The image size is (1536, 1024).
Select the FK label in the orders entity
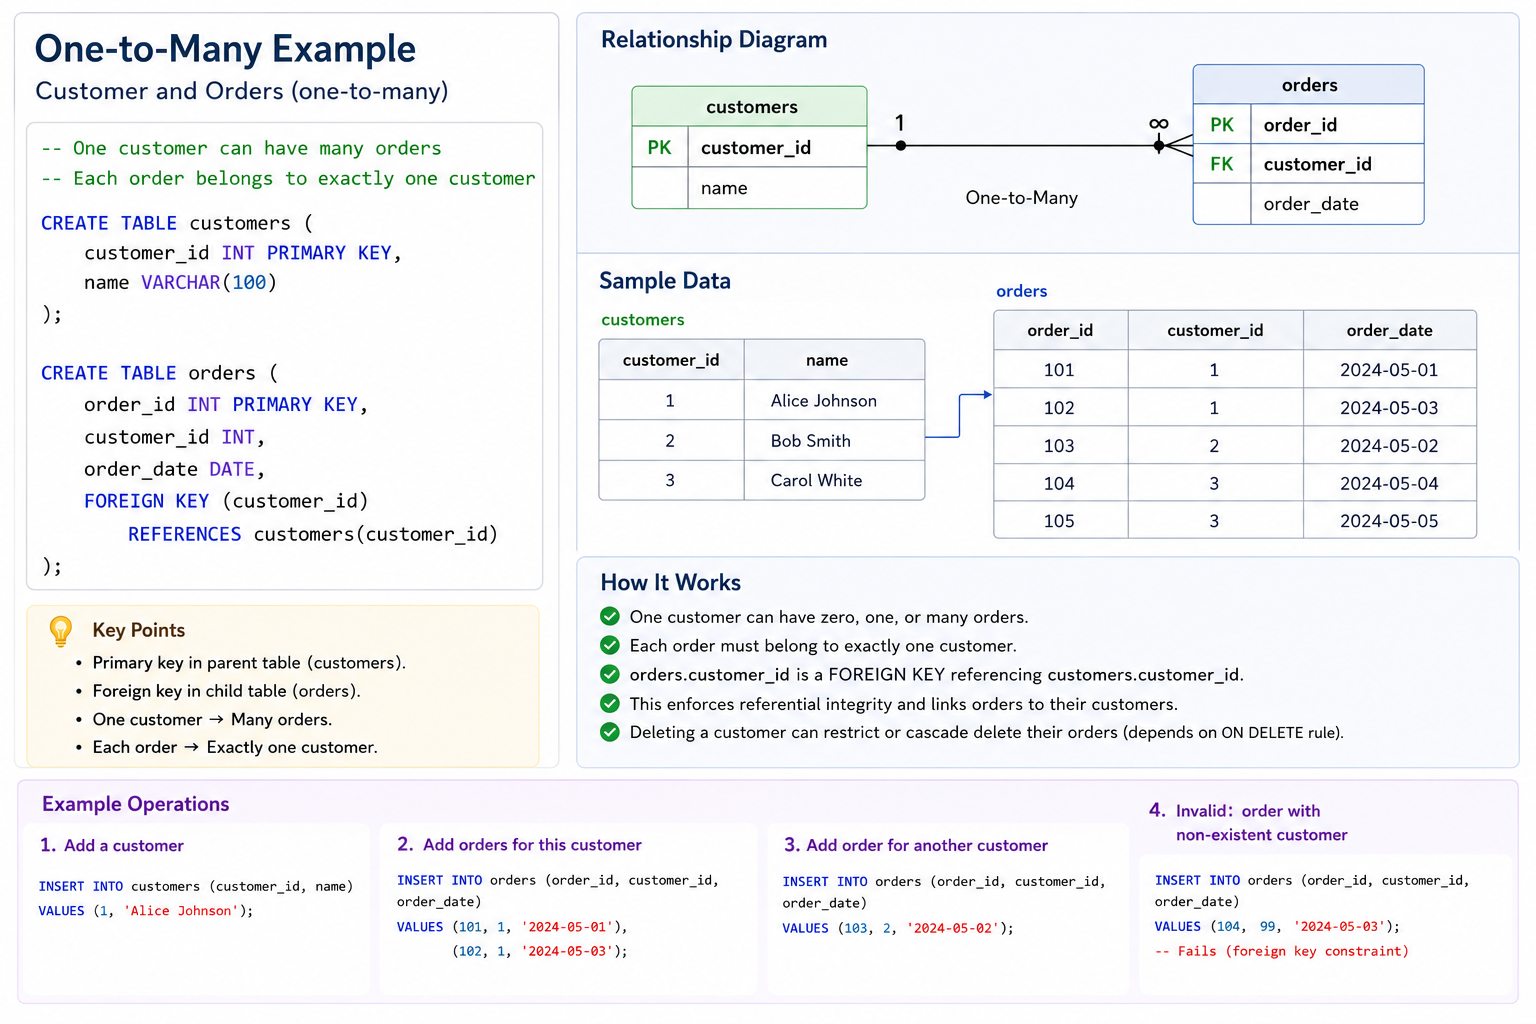[x=1222, y=164]
